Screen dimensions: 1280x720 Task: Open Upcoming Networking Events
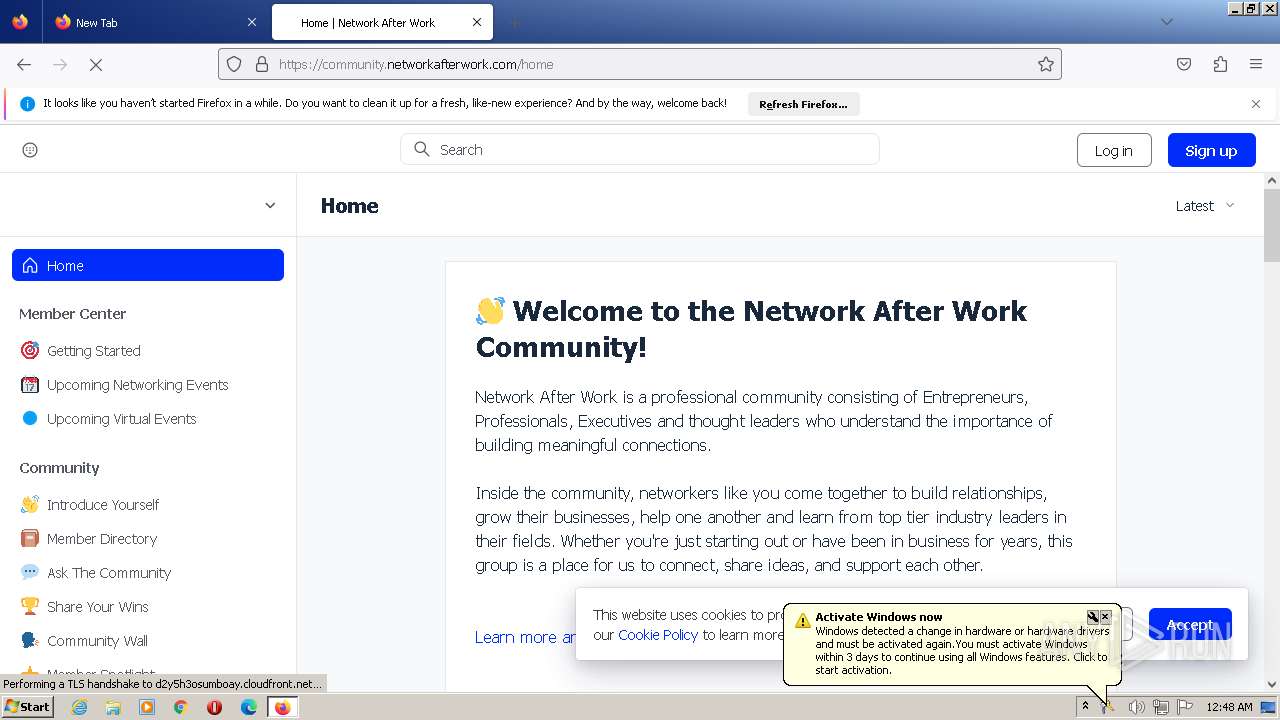tap(138, 385)
